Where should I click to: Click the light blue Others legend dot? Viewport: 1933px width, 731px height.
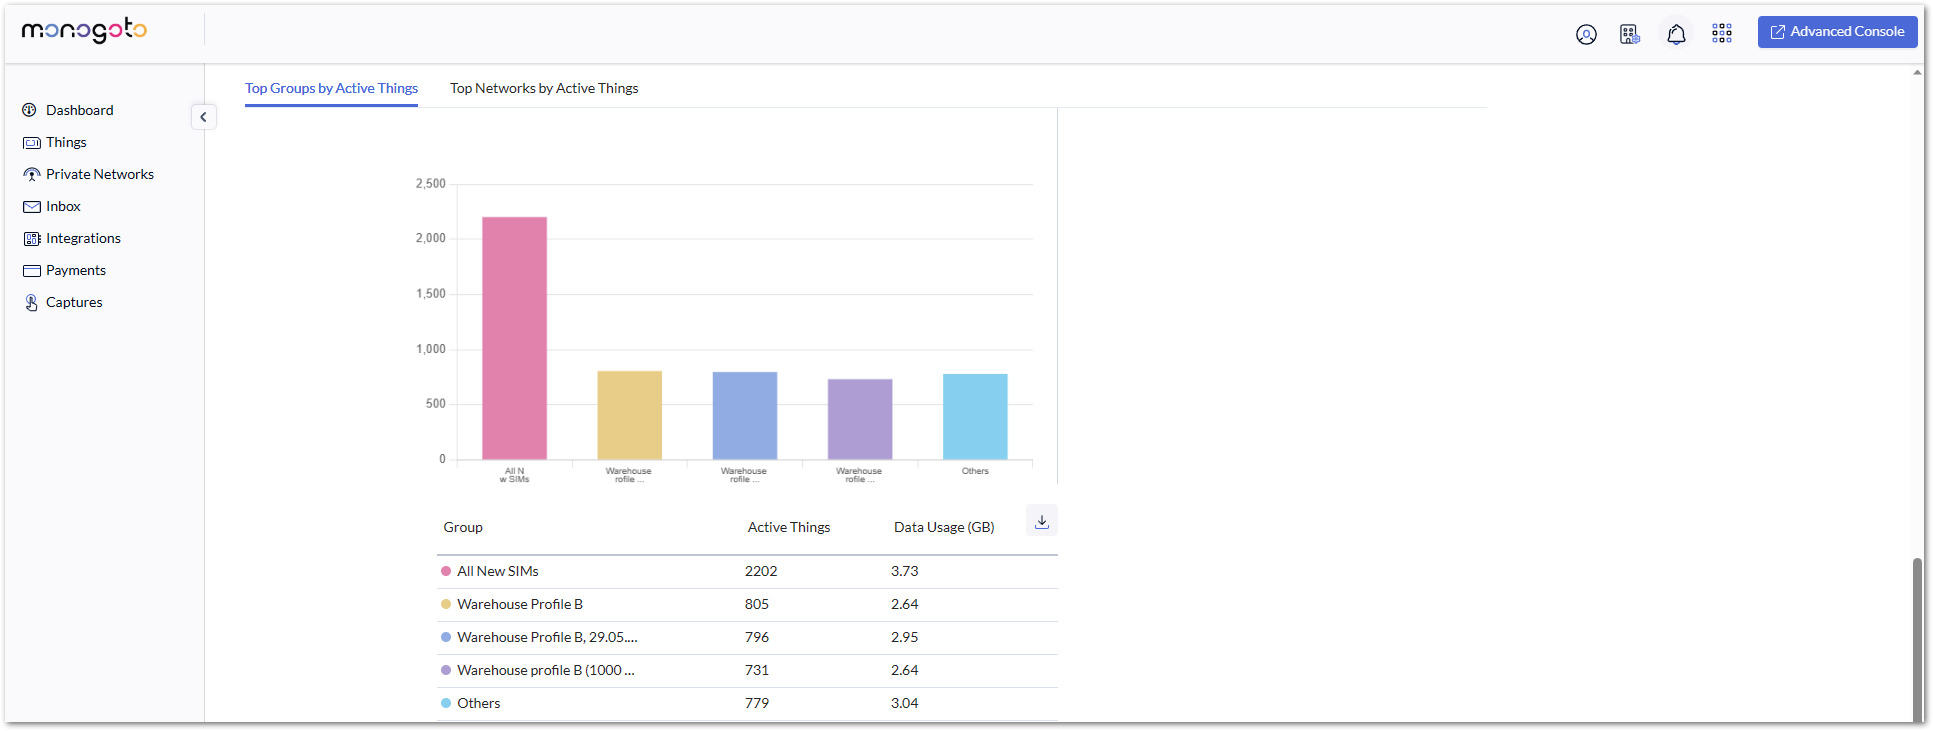tap(446, 703)
